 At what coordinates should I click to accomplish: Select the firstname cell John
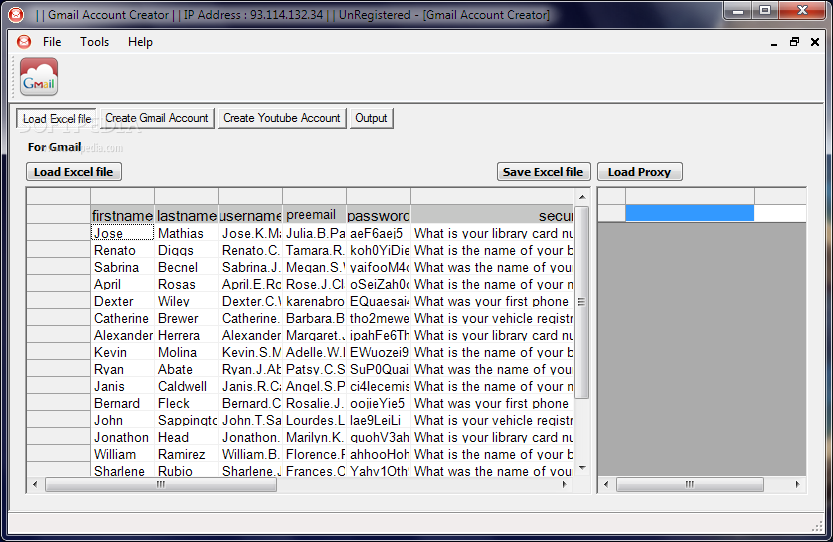122,420
